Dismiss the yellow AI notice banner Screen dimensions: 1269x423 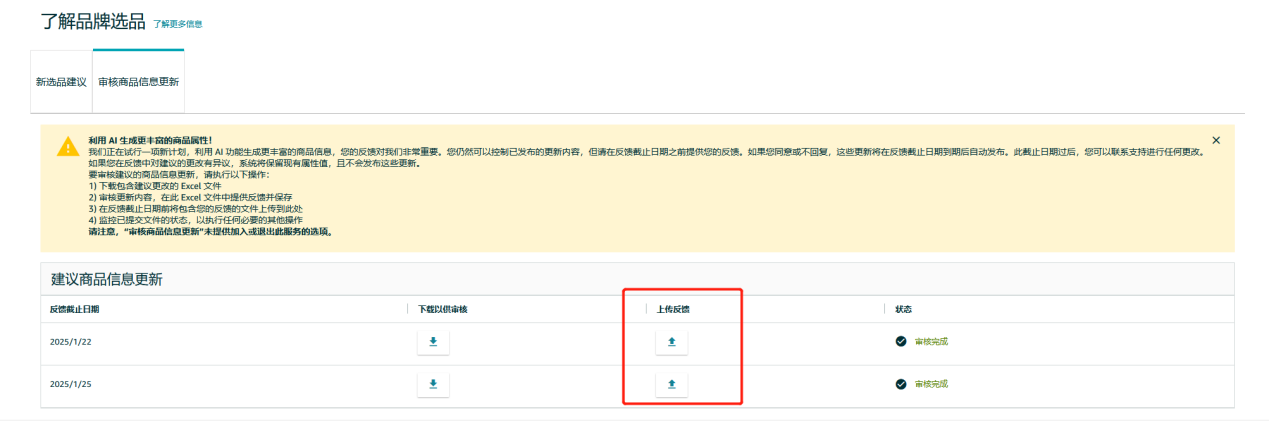pos(1216,141)
